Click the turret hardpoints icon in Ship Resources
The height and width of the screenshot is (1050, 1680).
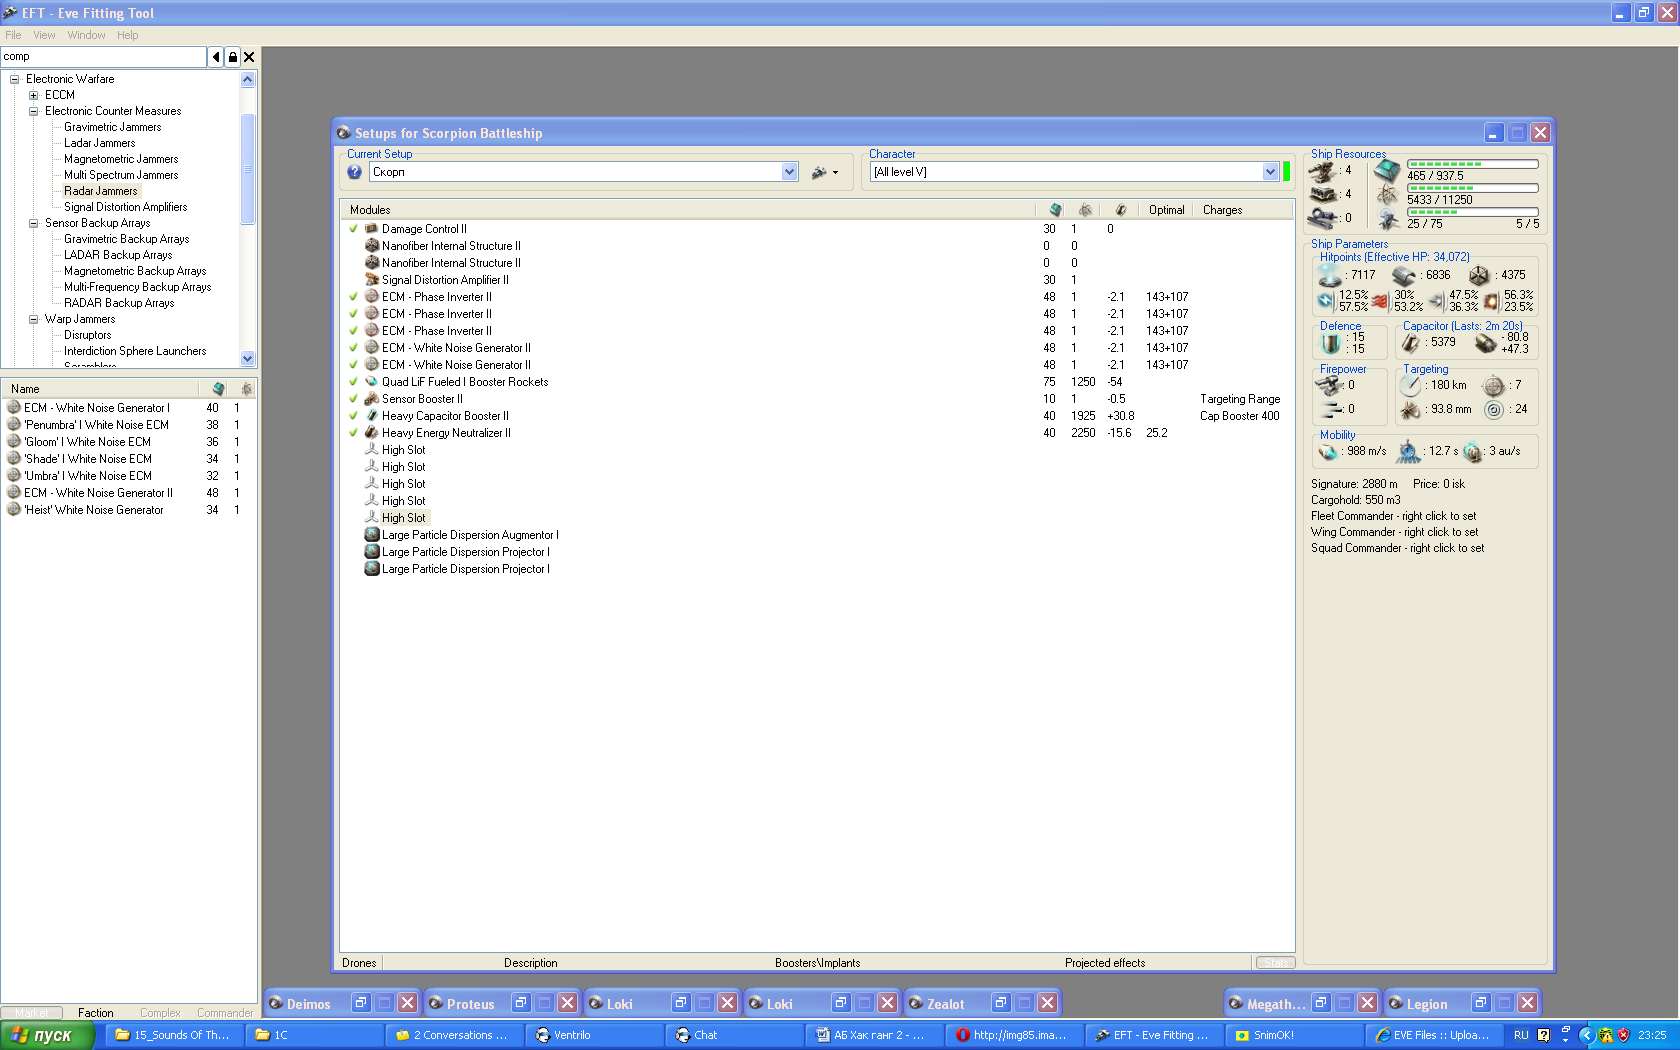(x=1323, y=171)
